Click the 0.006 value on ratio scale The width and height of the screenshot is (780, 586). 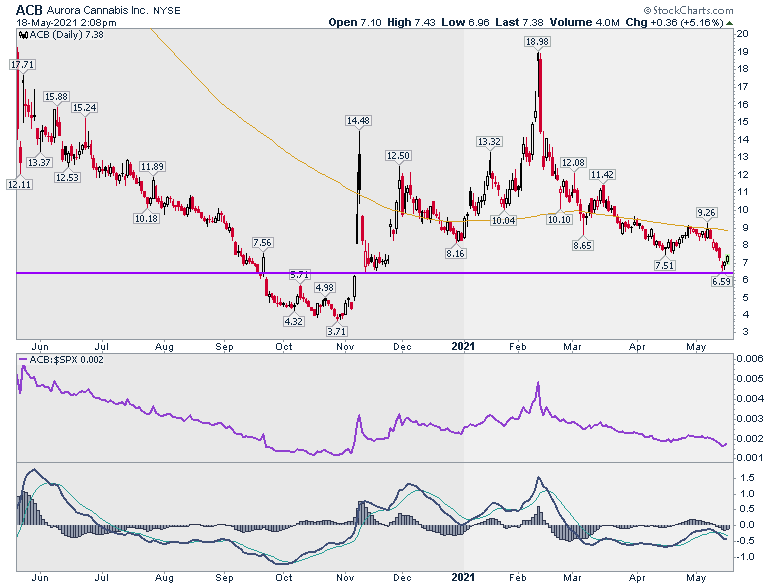(750, 359)
